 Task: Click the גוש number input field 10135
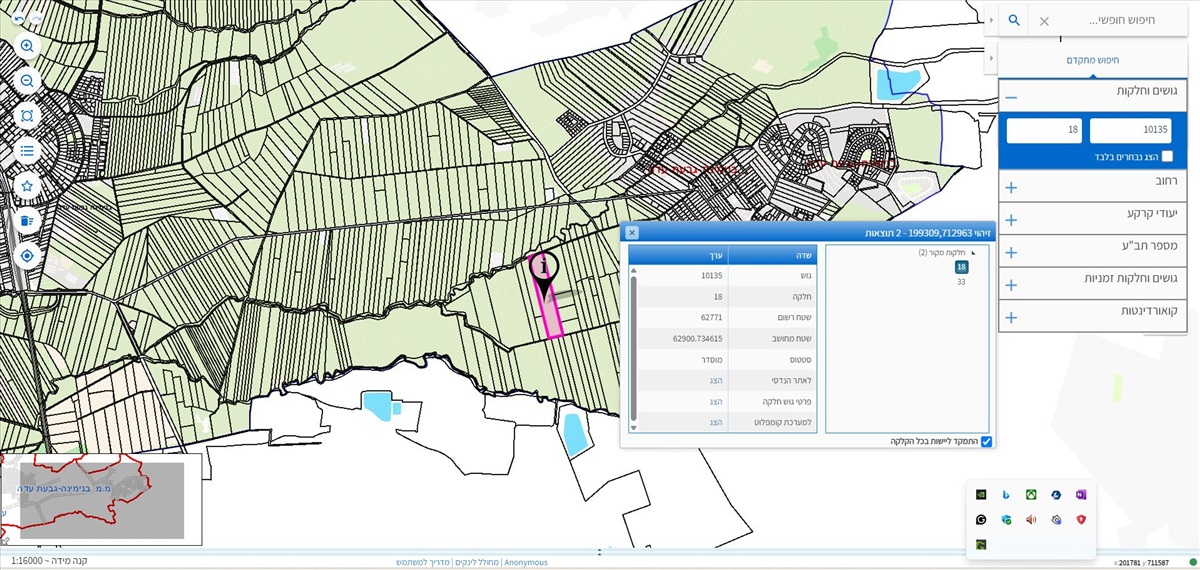(1130, 130)
